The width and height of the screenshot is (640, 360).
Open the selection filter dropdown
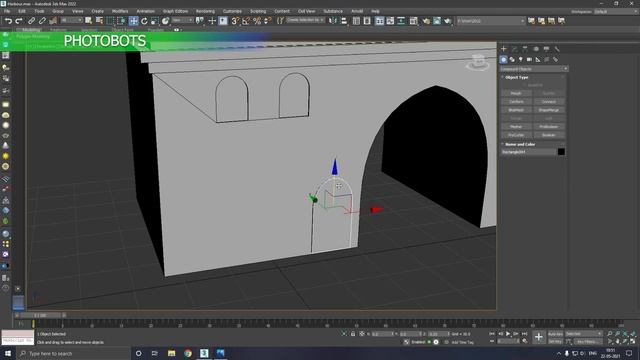click(x=70, y=20)
